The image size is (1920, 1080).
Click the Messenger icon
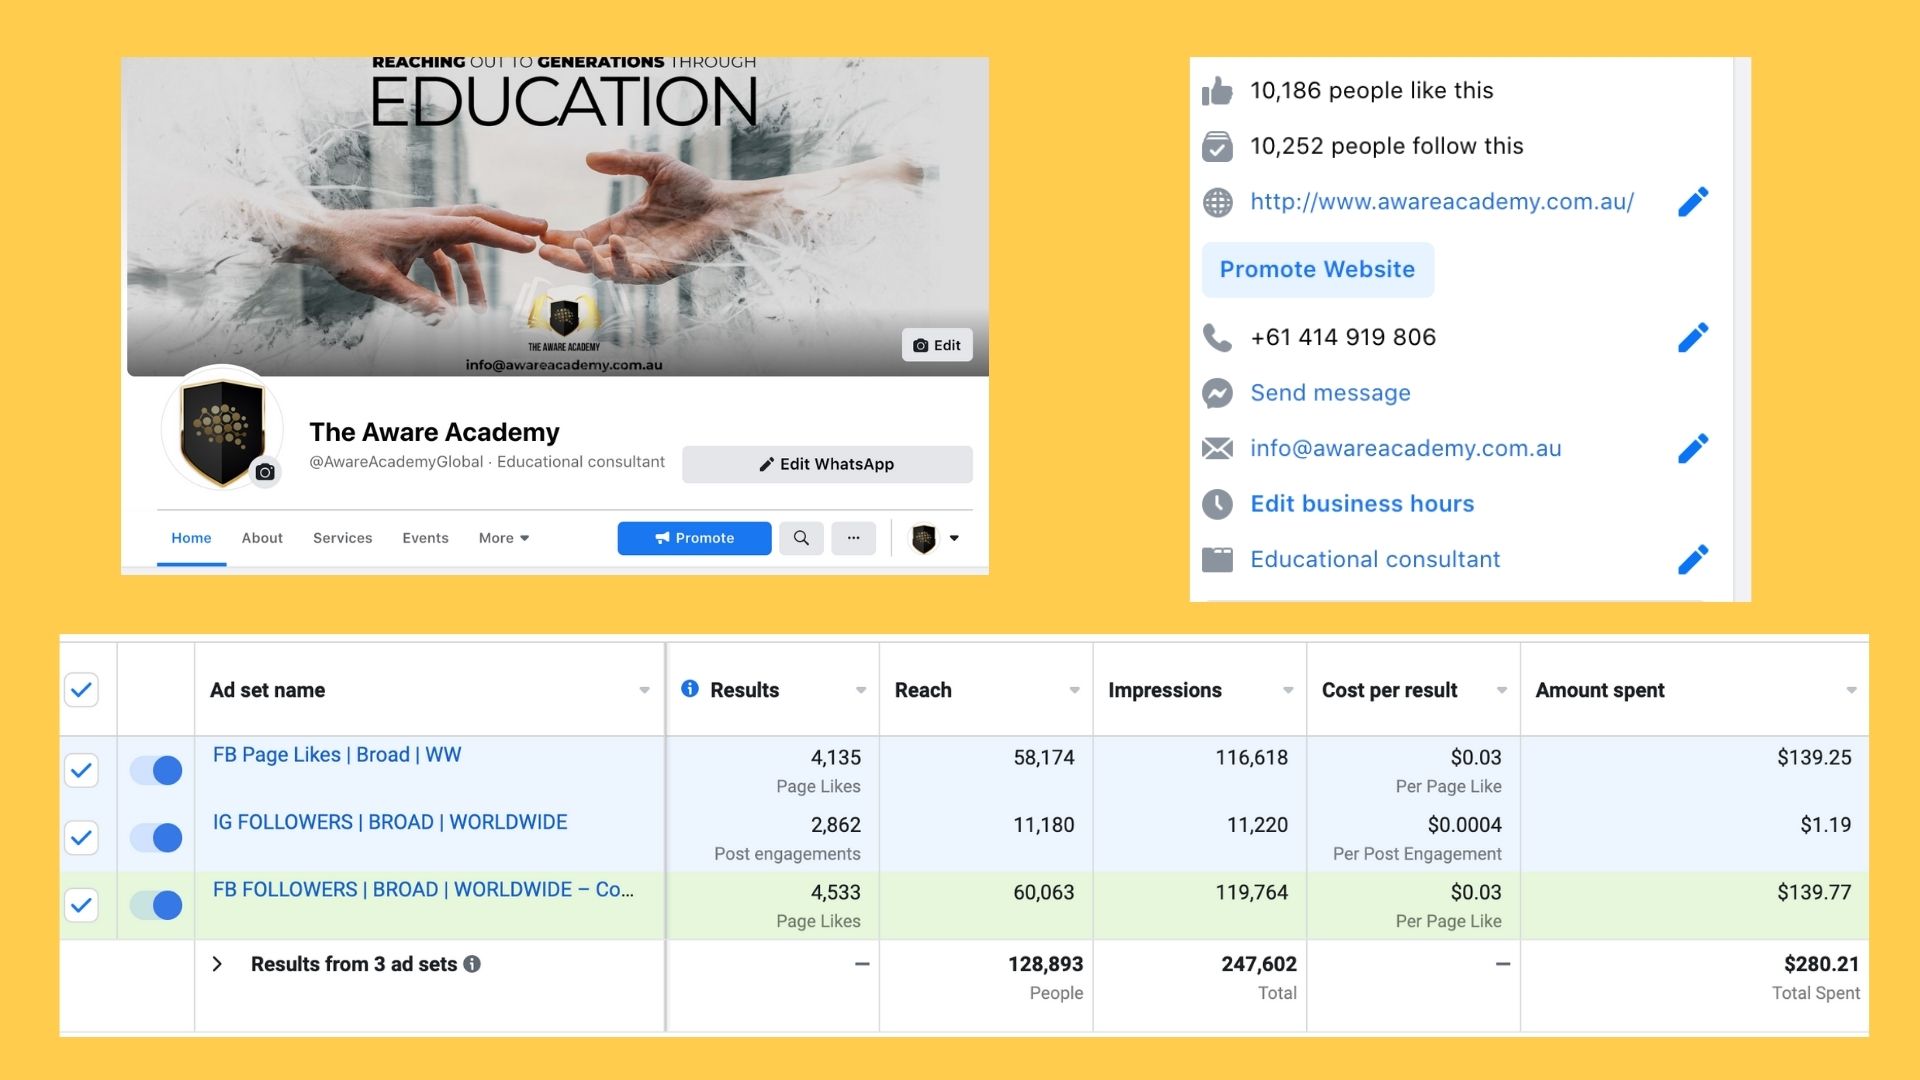[x=1217, y=393]
